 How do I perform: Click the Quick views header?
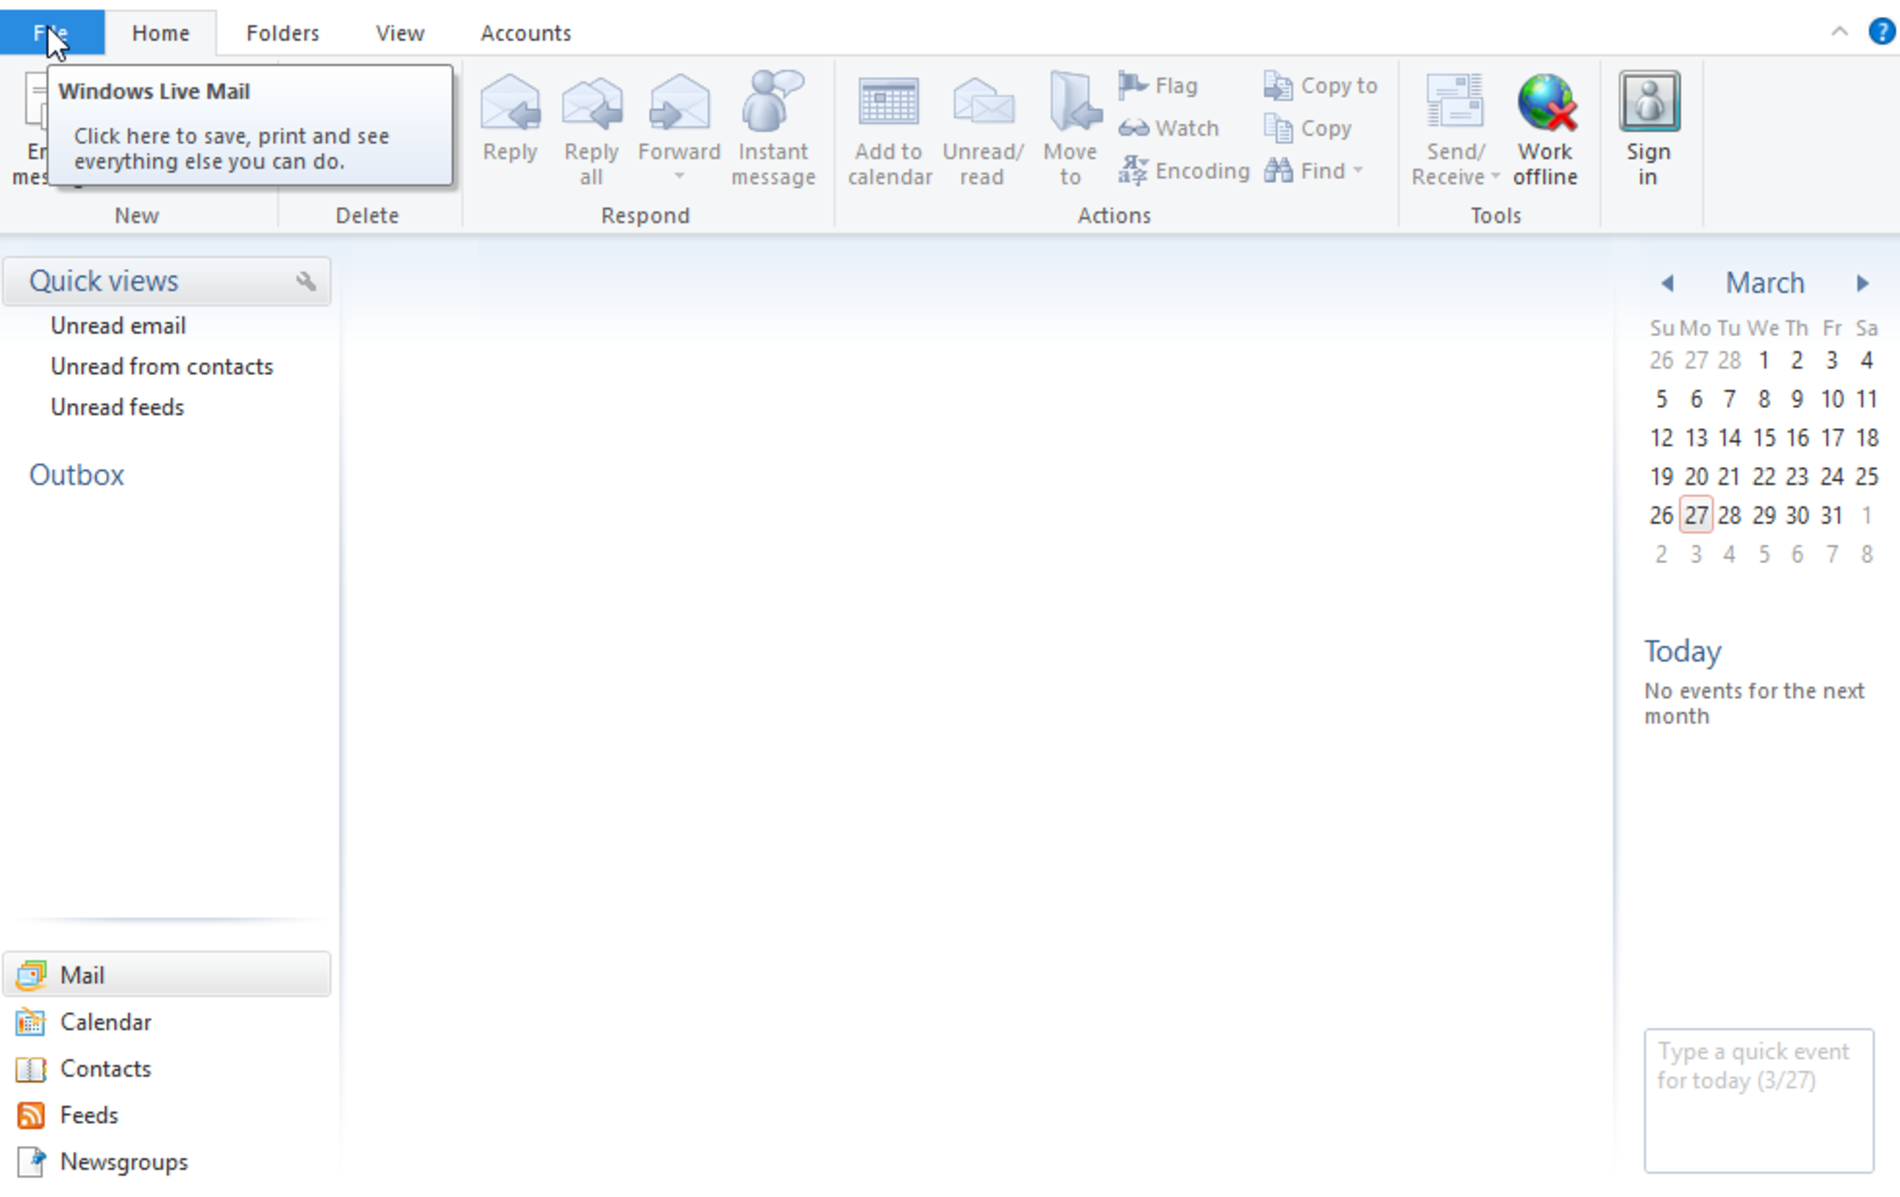click(x=167, y=281)
